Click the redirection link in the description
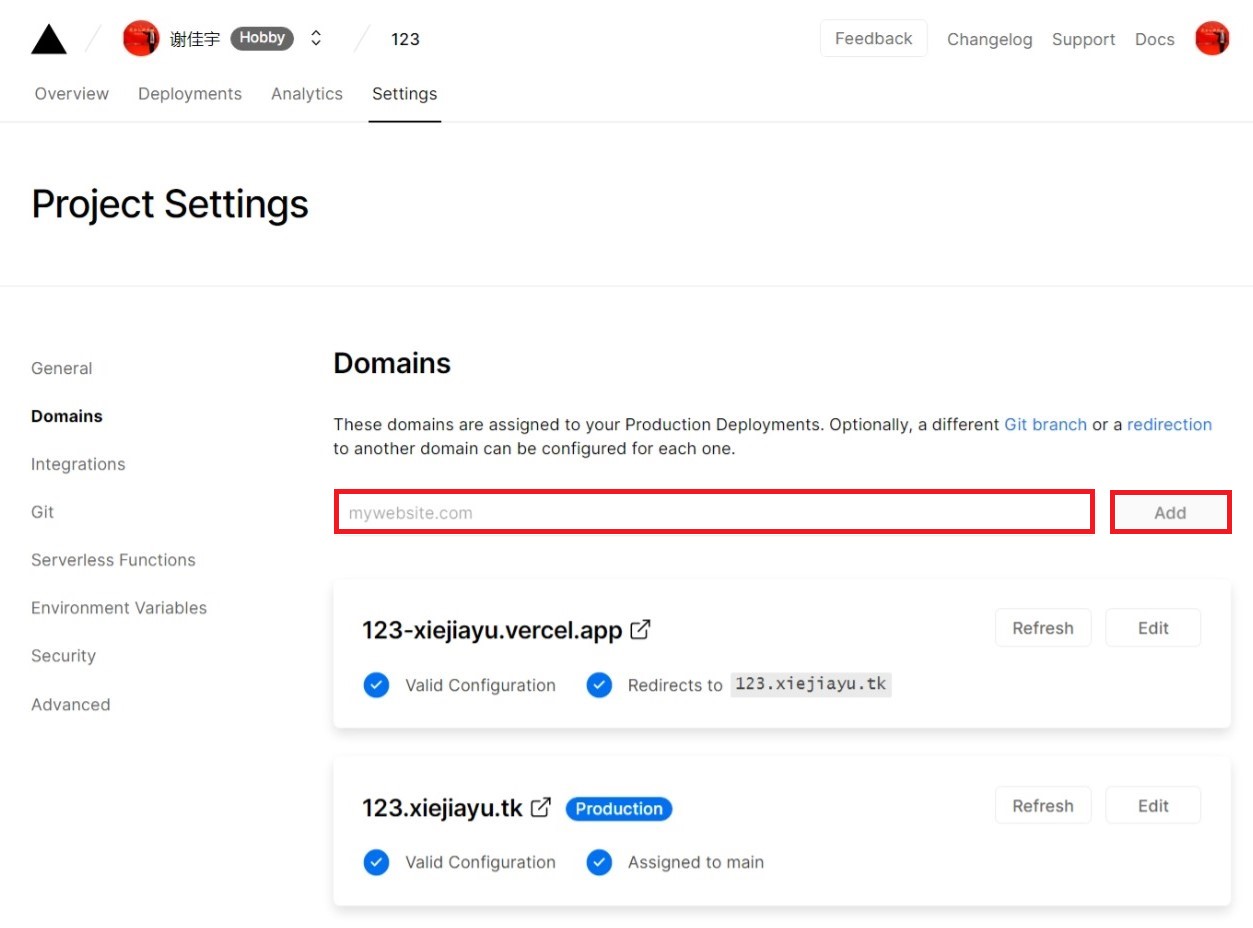The width and height of the screenshot is (1253, 928). click(1169, 424)
